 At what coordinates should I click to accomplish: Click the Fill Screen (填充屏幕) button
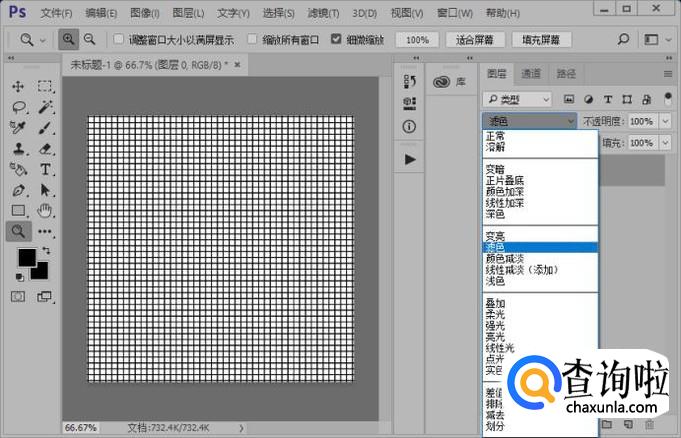pyautogui.click(x=541, y=40)
